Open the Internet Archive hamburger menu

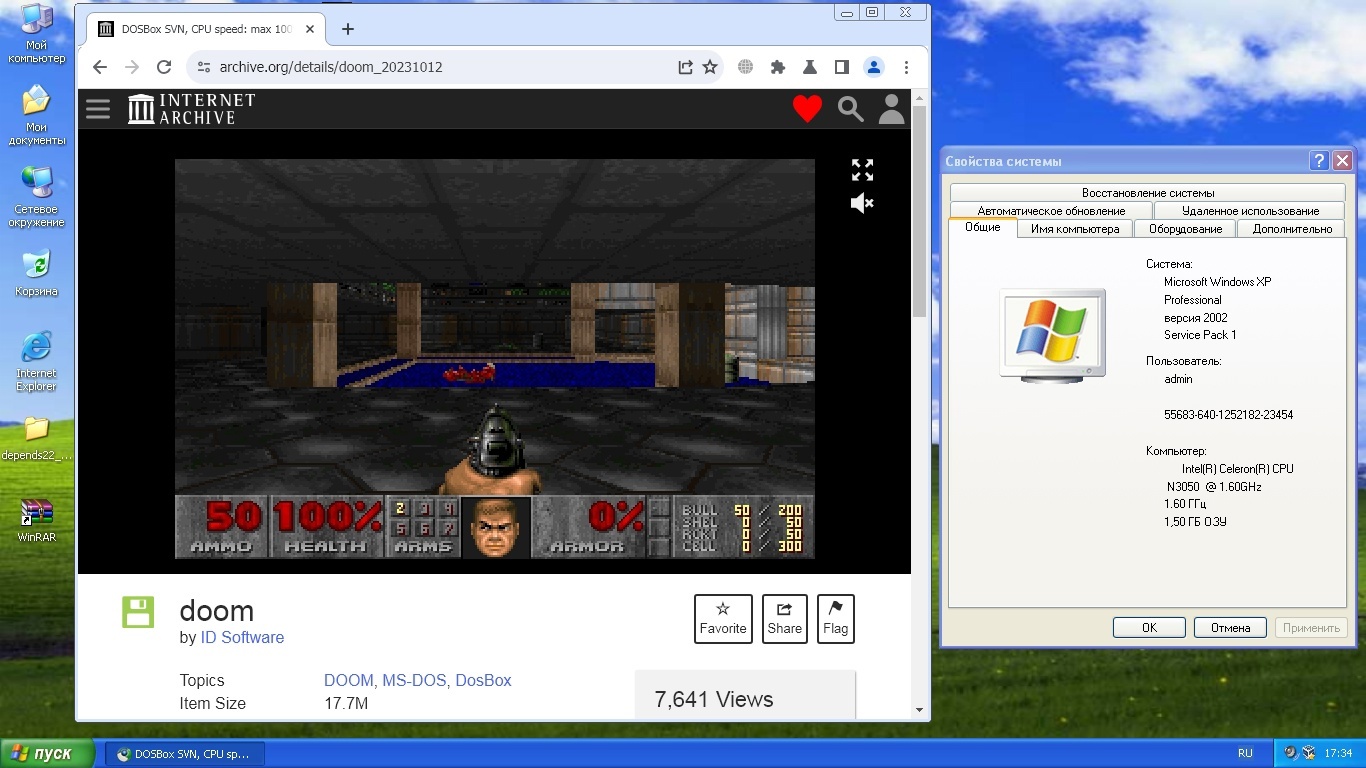98,109
